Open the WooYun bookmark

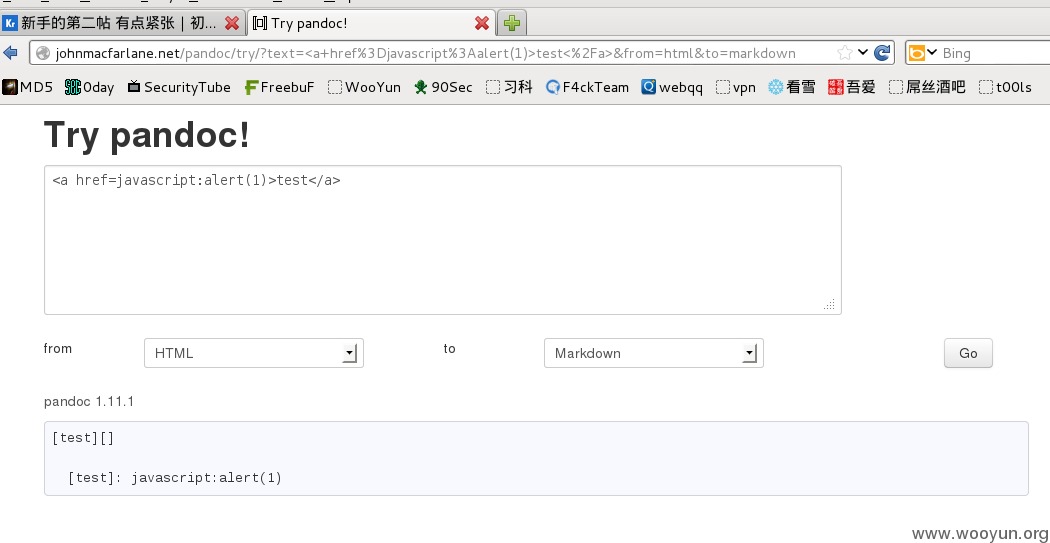coord(364,87)
